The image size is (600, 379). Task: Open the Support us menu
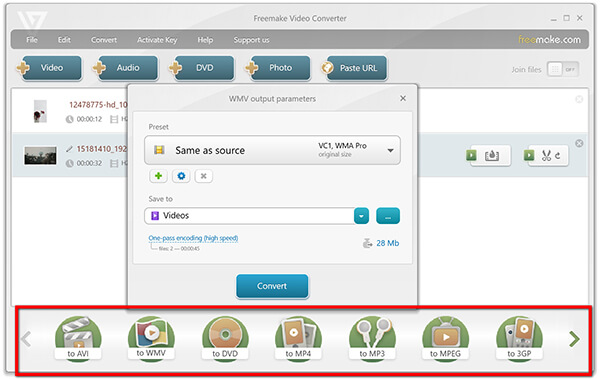click(251, 40)
